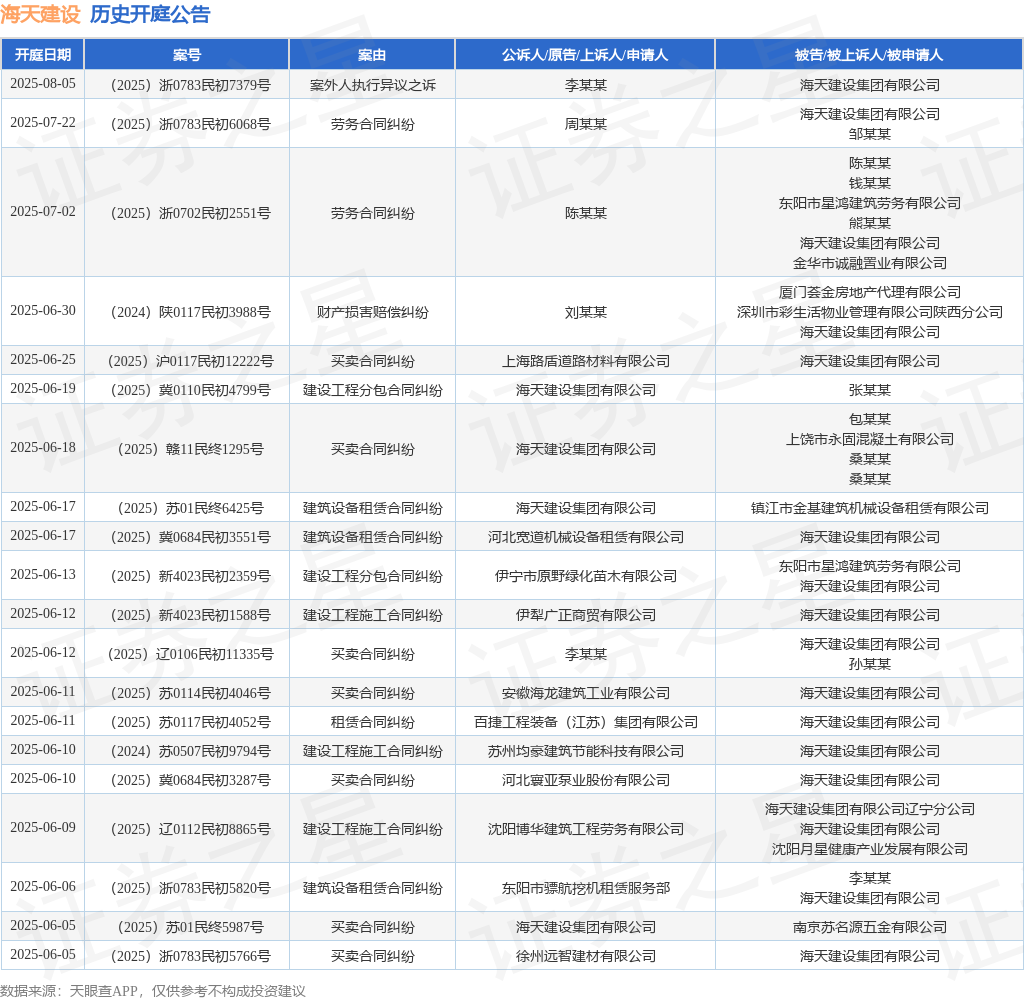This screenshot has height=1000, width=1024.
Task: Click case number "（2025）冀0684民初3287号"
Action: 187,780
